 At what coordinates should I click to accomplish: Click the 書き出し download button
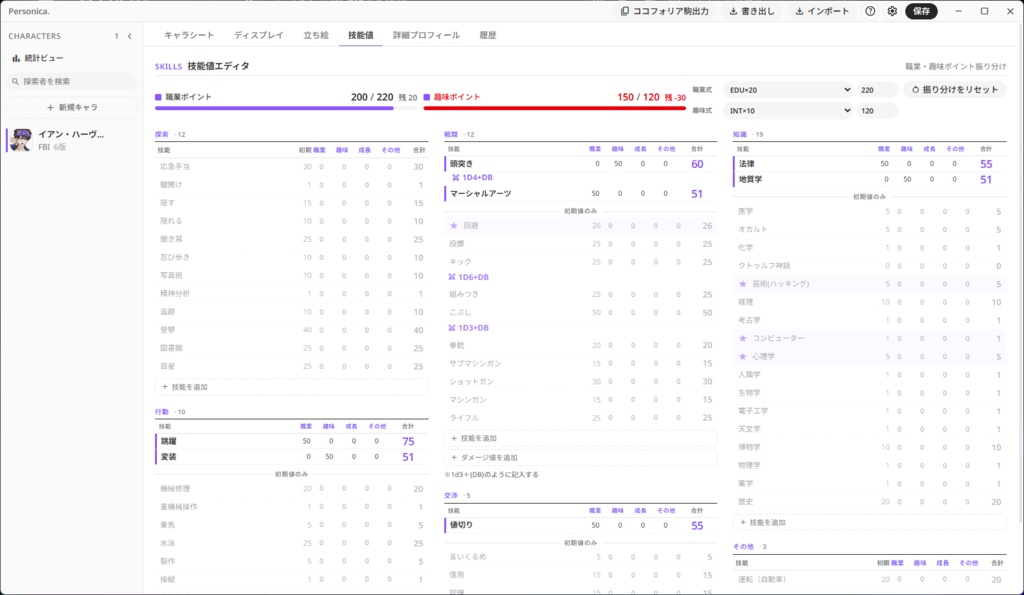click(x=752, y=11)
